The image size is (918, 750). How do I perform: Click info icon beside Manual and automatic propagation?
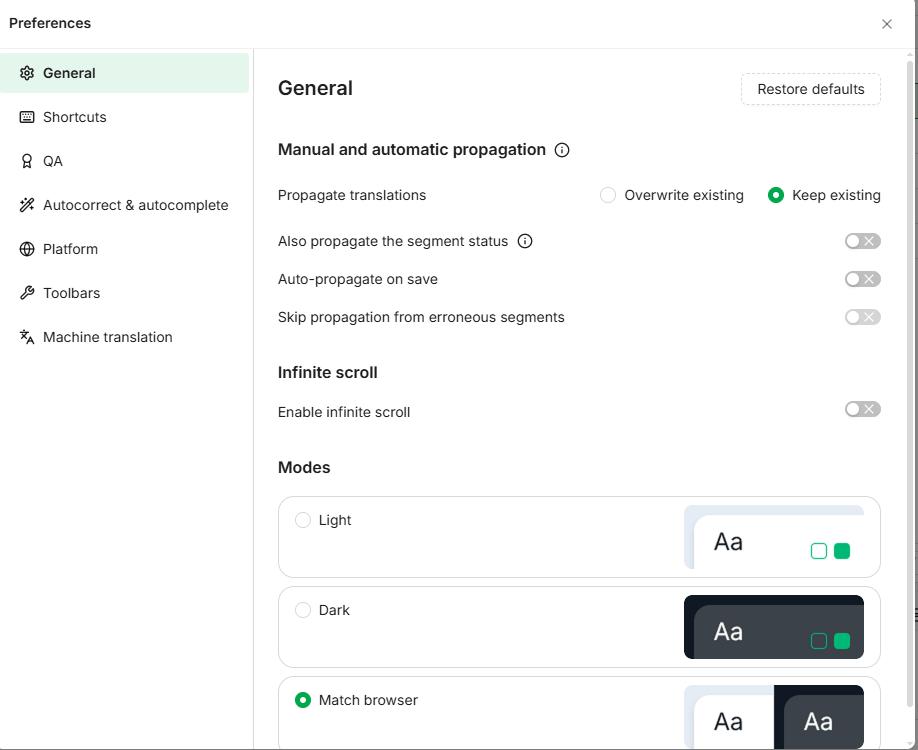pos(562,150)
